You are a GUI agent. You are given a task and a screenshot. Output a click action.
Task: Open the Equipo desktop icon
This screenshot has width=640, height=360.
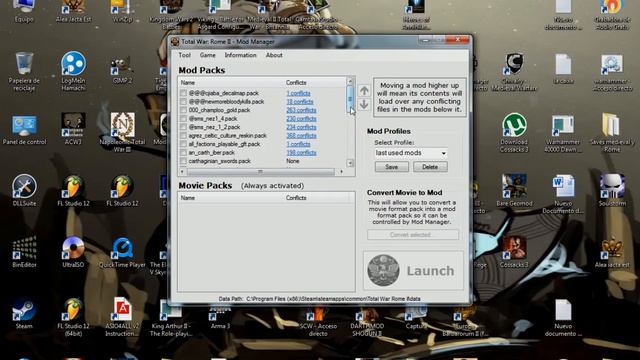pyautogui.click(x=24, y=11)
